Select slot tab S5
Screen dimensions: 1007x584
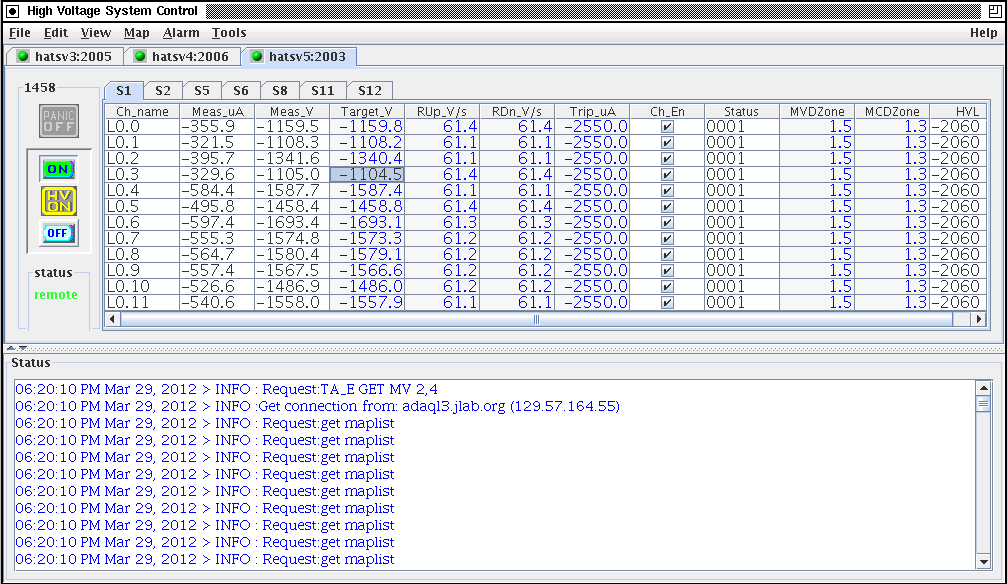[x=202, y=91]
